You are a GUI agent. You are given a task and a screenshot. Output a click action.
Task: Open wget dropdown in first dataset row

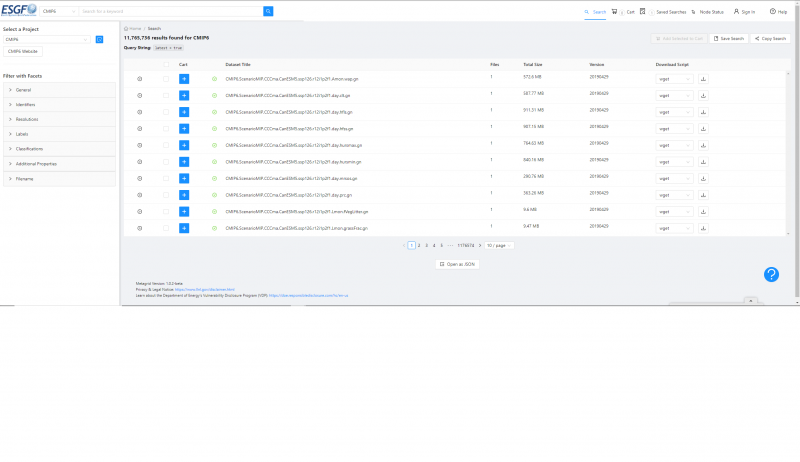(675, 78)
